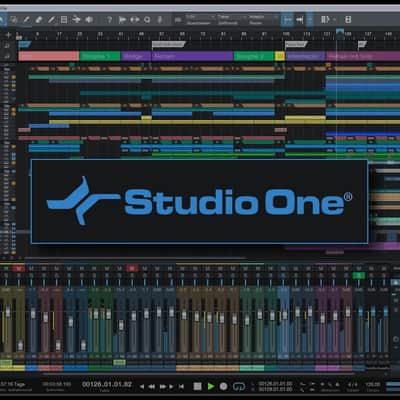Select the Eraser tool in the toolbar

point(38,20)
